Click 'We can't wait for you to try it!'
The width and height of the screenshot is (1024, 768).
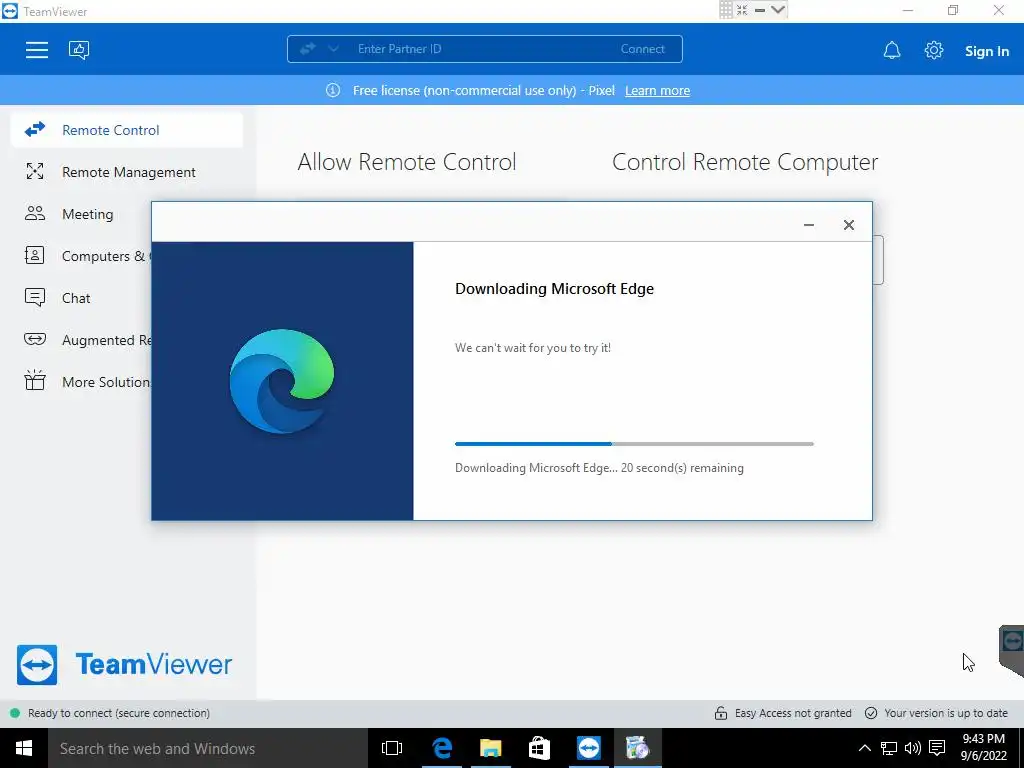(x=533, y=348)
